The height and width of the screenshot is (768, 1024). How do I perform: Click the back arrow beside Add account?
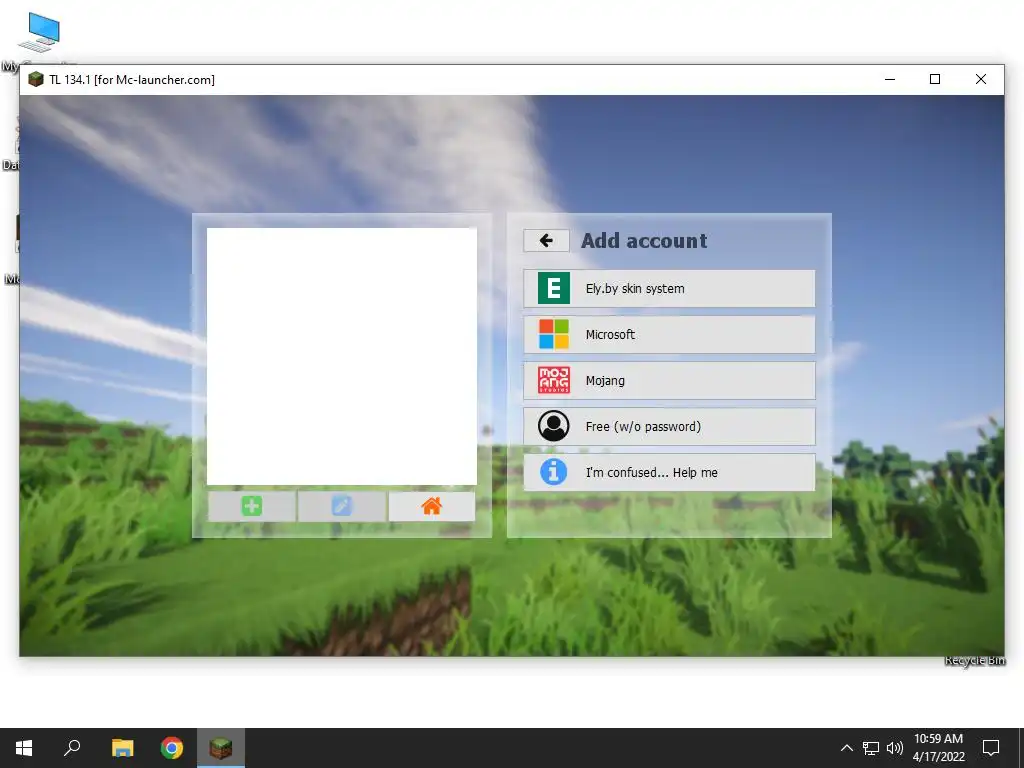click(x=546, y=241)
